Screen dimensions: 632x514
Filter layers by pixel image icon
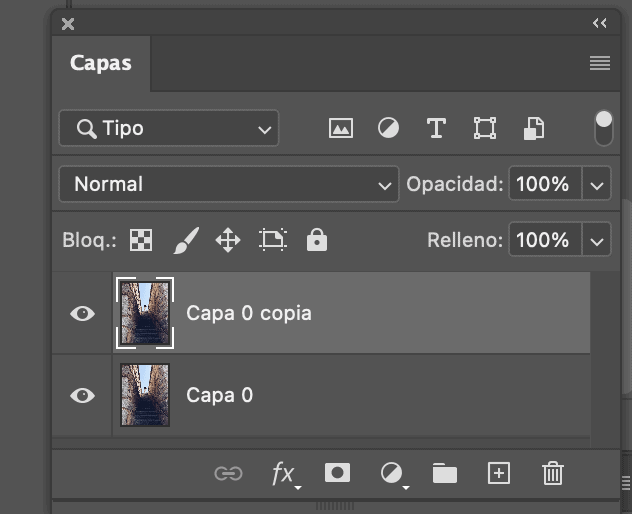341,128
